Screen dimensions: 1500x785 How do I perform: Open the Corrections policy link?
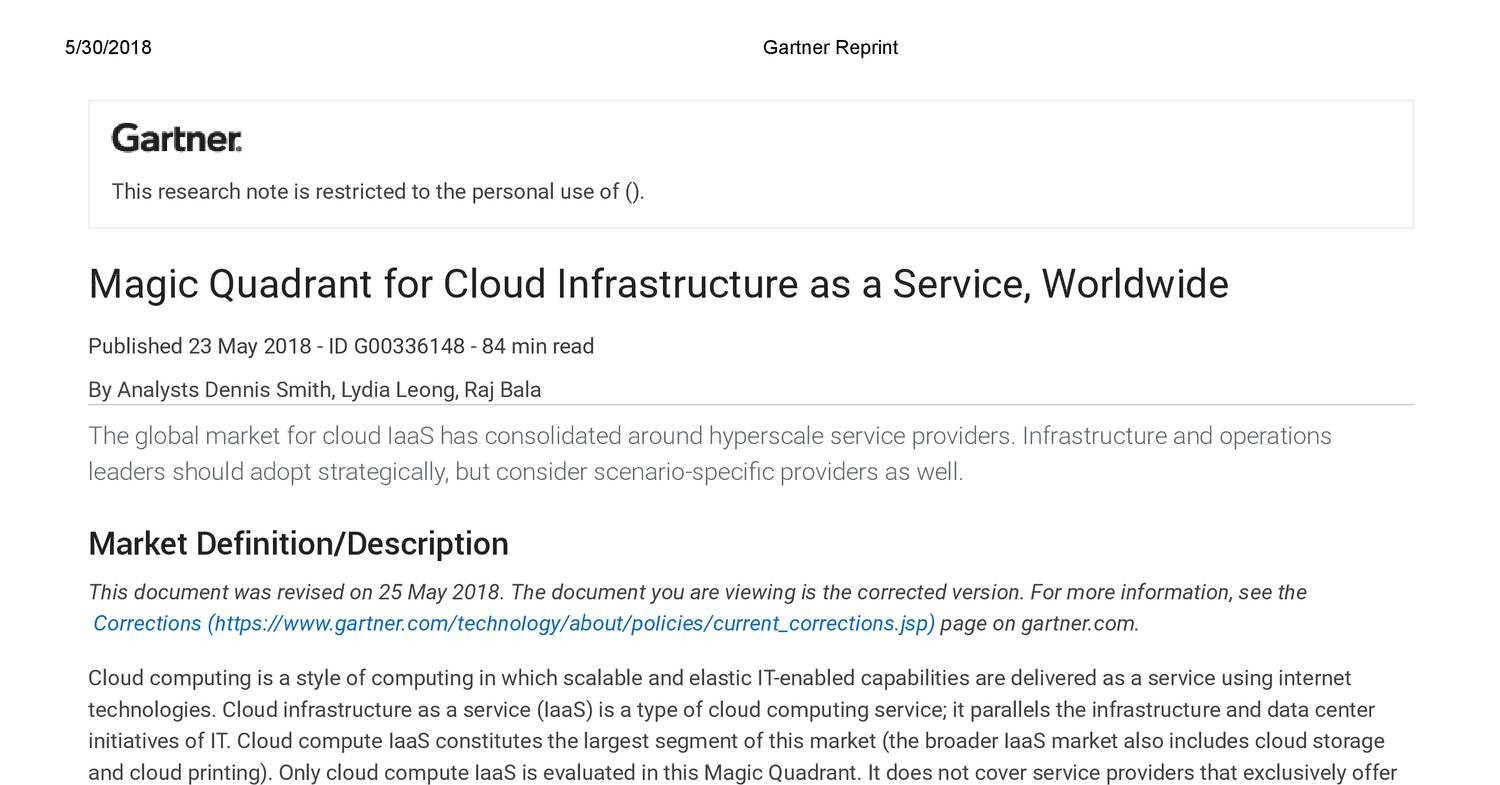[147, 624]
